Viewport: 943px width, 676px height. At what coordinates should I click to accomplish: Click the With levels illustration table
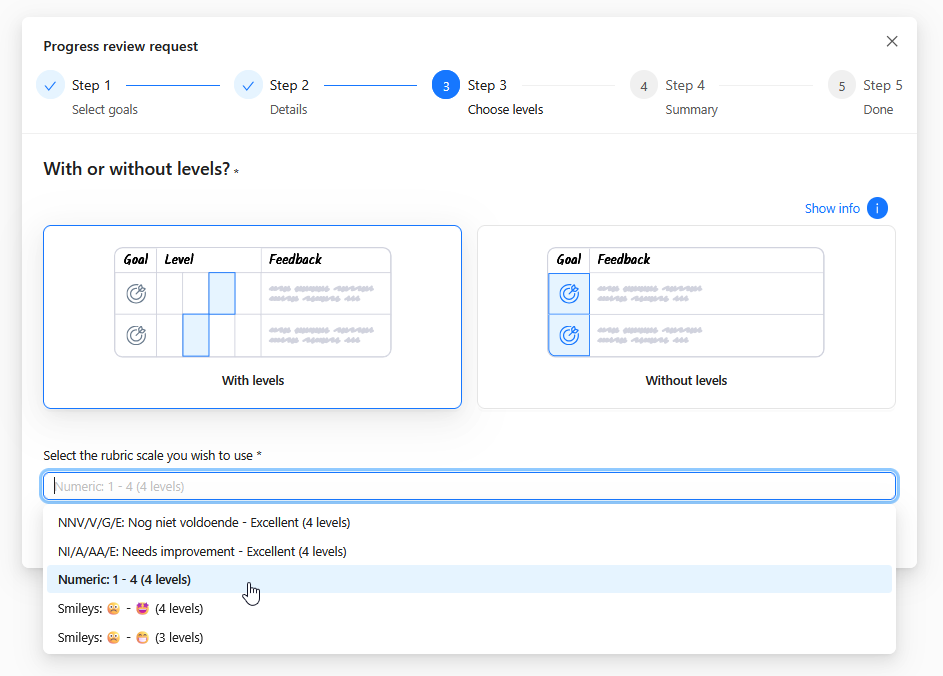(x=253, y=302)
